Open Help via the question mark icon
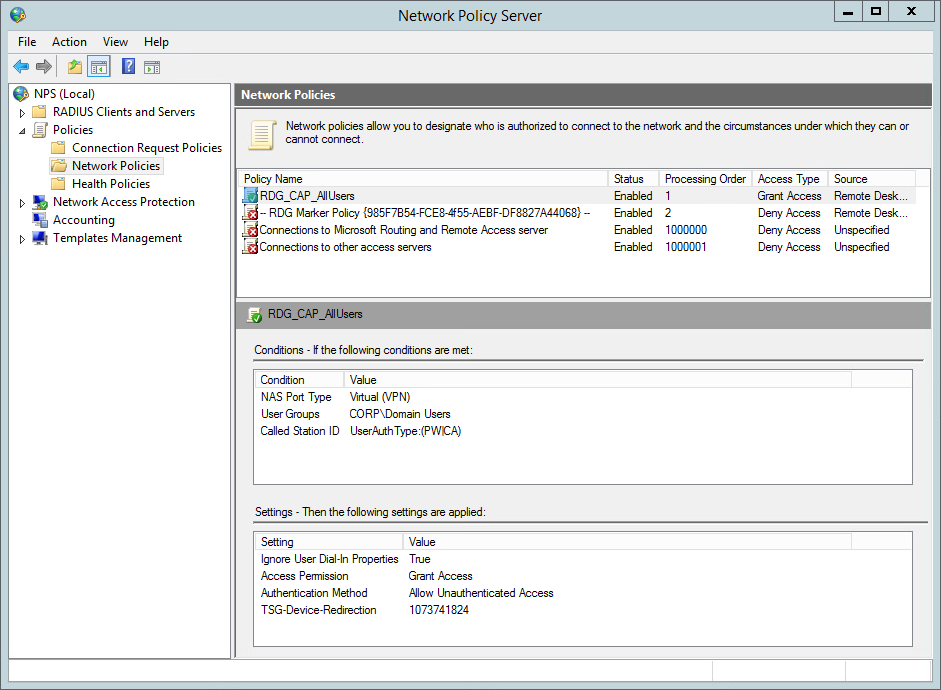 pyautogui.click(x=128, y=66)
